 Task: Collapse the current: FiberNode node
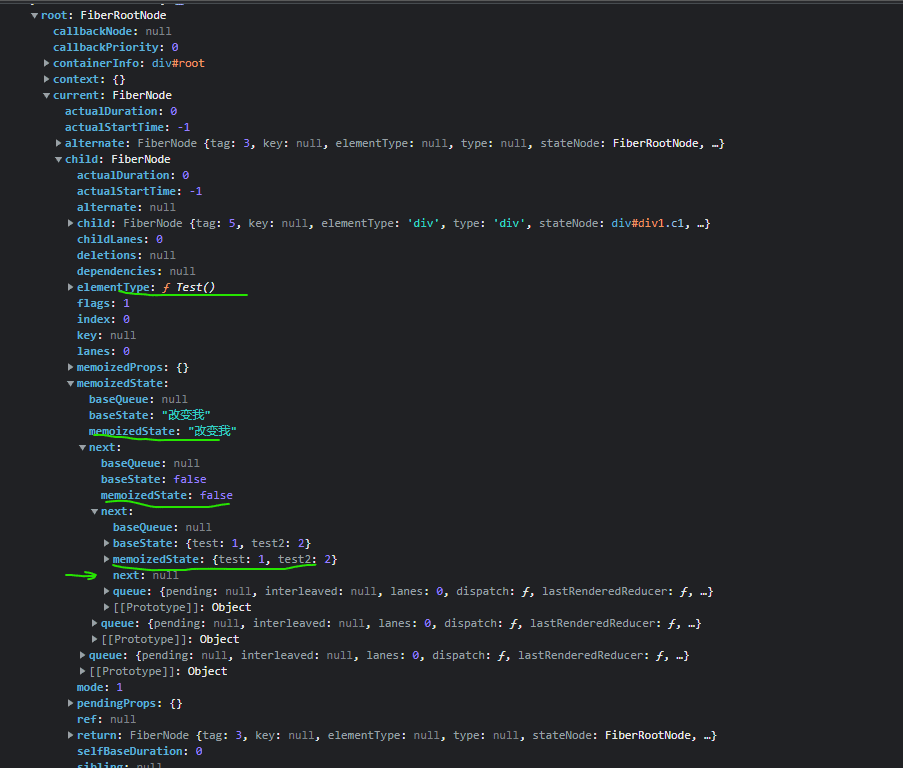[x=47, y=96]
